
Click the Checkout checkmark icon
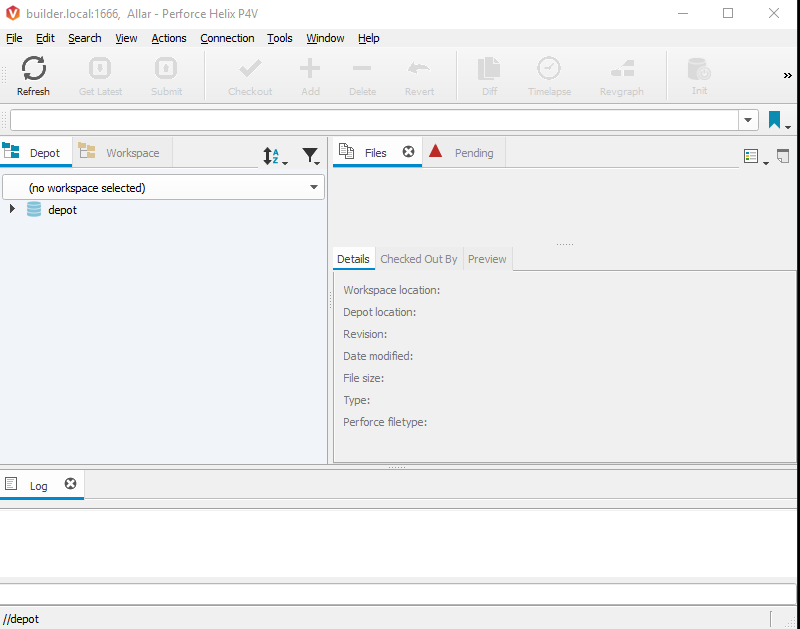click(250, 68)
